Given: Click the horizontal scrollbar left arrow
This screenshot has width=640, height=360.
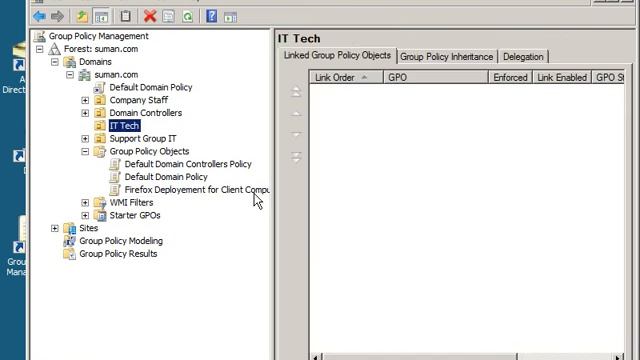Looking at the screenshot, I should (x=316, y=357).
